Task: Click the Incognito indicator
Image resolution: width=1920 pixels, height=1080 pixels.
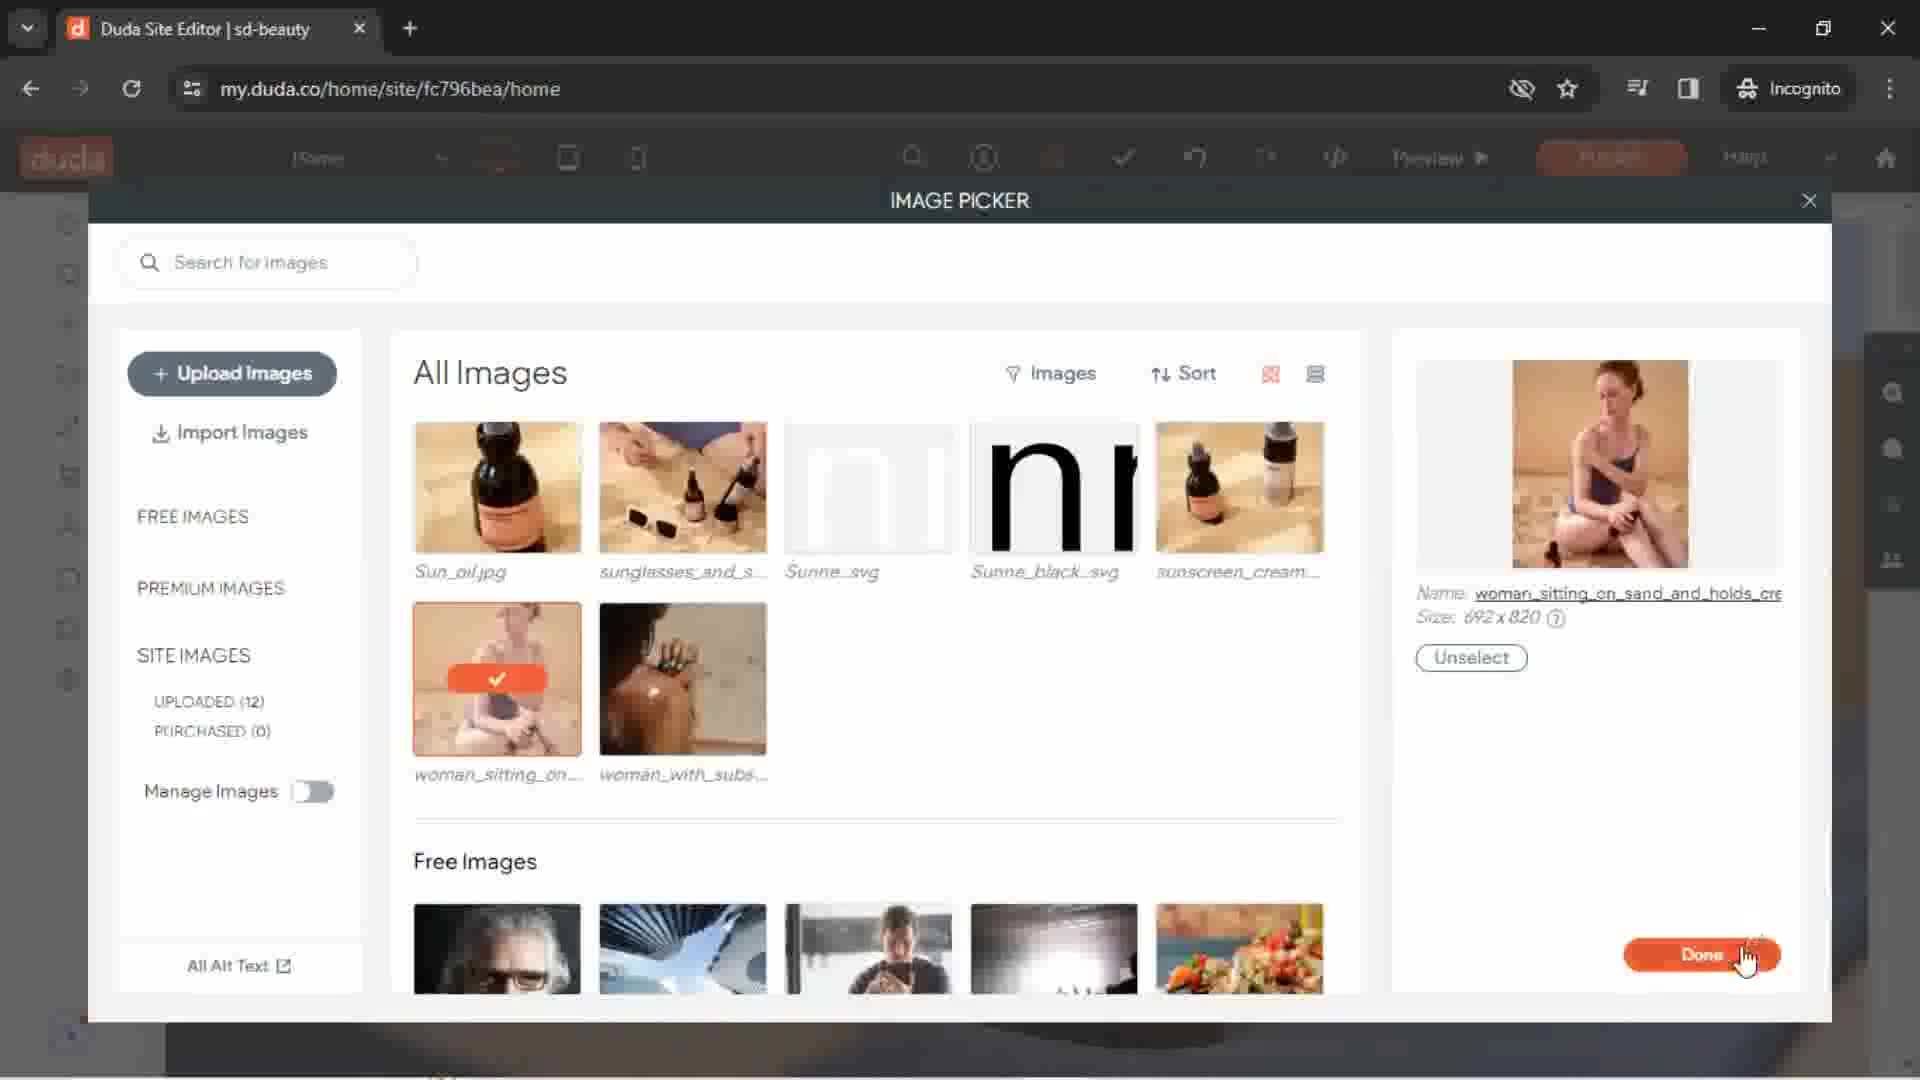Action: pos(1789,89)
